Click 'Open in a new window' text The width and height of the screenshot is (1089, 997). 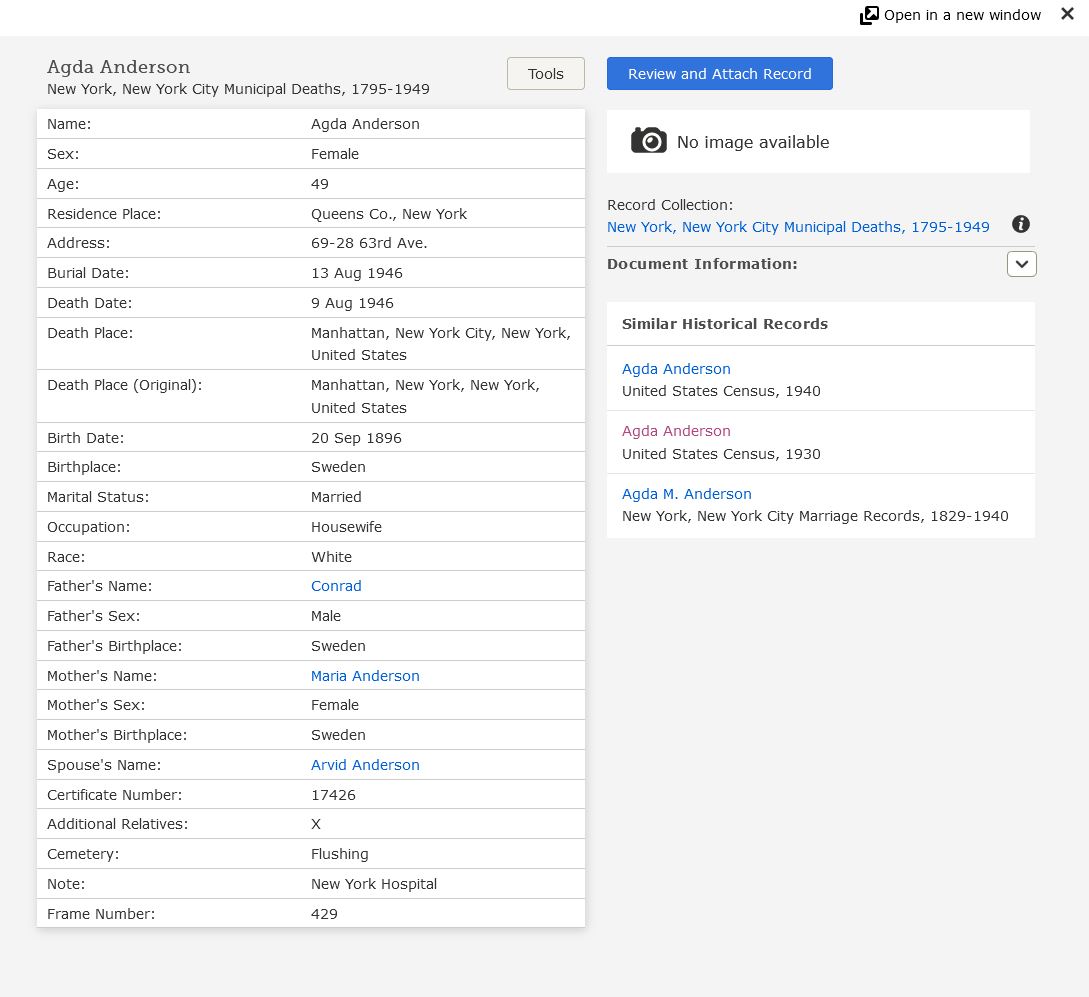click(x=962, y=15)
